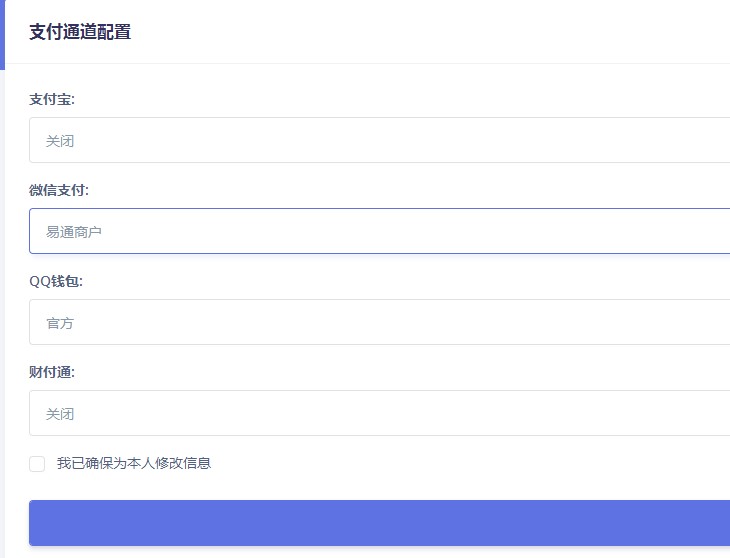The width and height of the screenshot is (730, 558).
Task: Focus the highlighted 微信支付 select box
Action: pyautogui.click(x=400, y=231)
